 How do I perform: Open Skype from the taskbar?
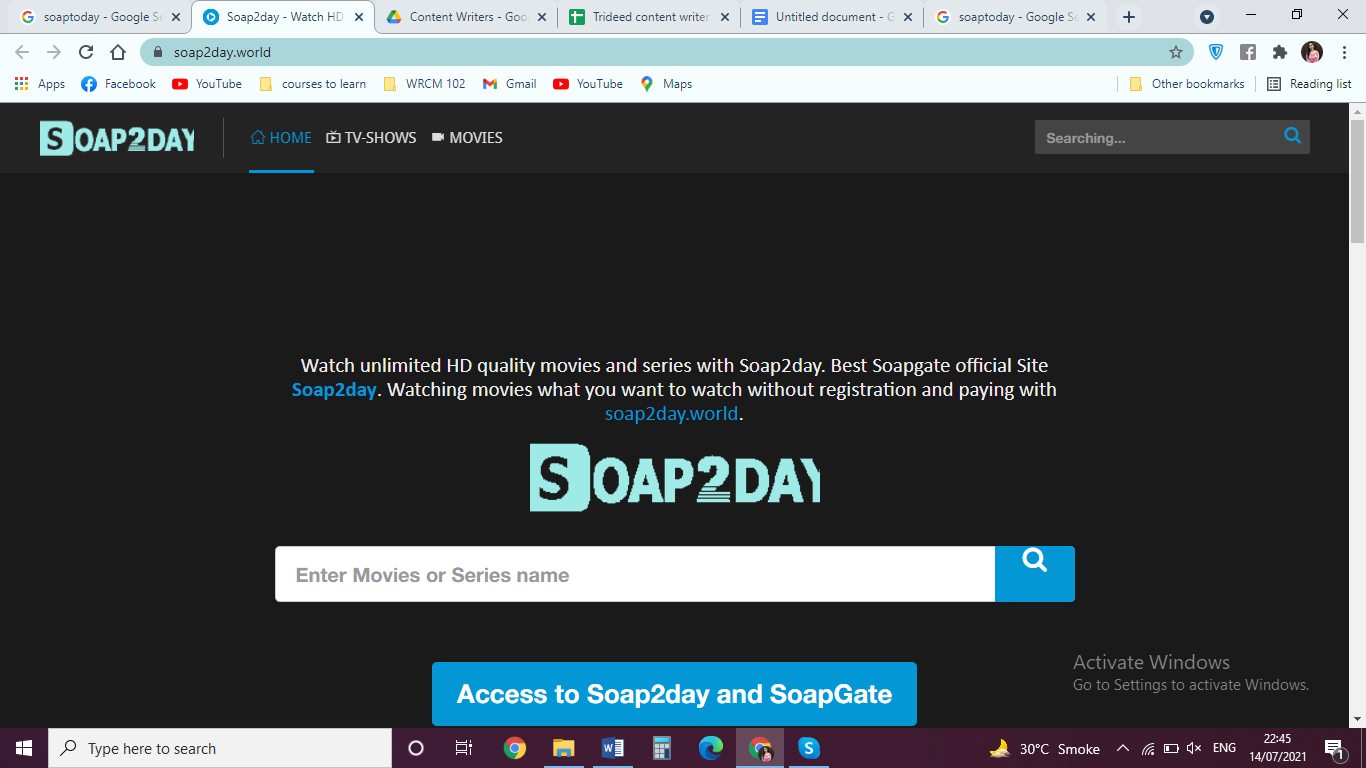809,748
